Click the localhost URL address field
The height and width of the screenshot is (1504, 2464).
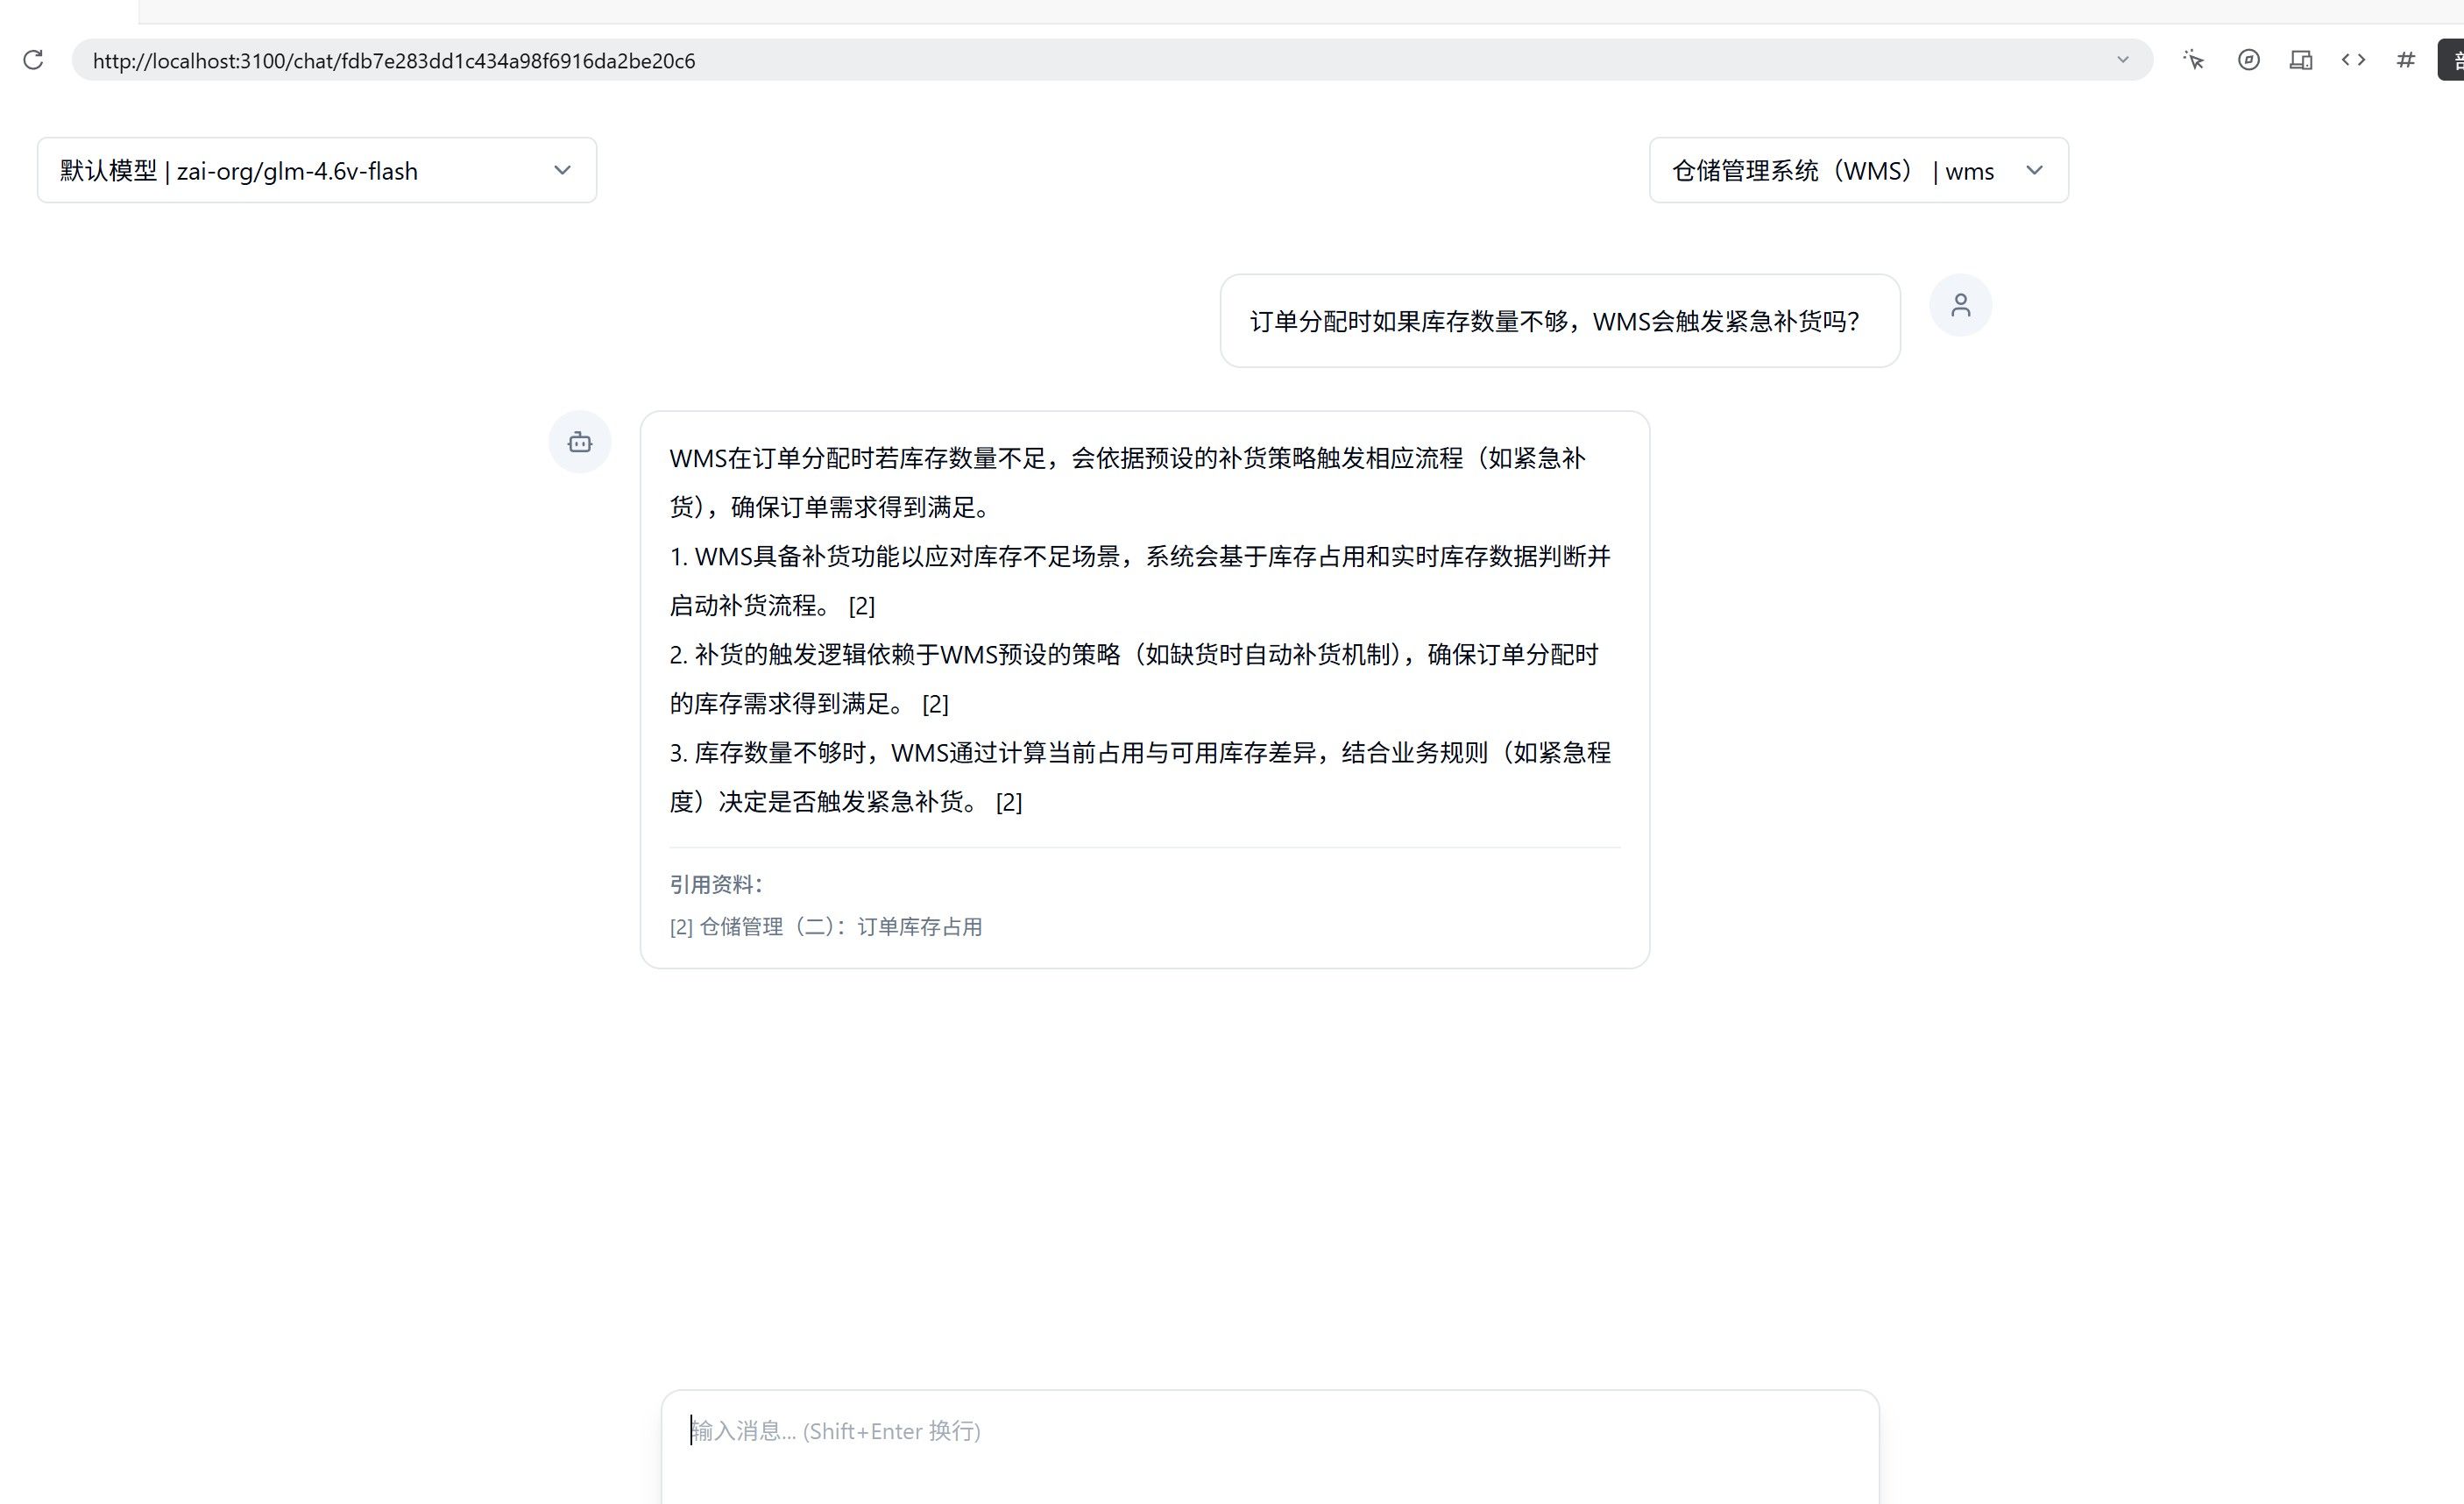1112,60
